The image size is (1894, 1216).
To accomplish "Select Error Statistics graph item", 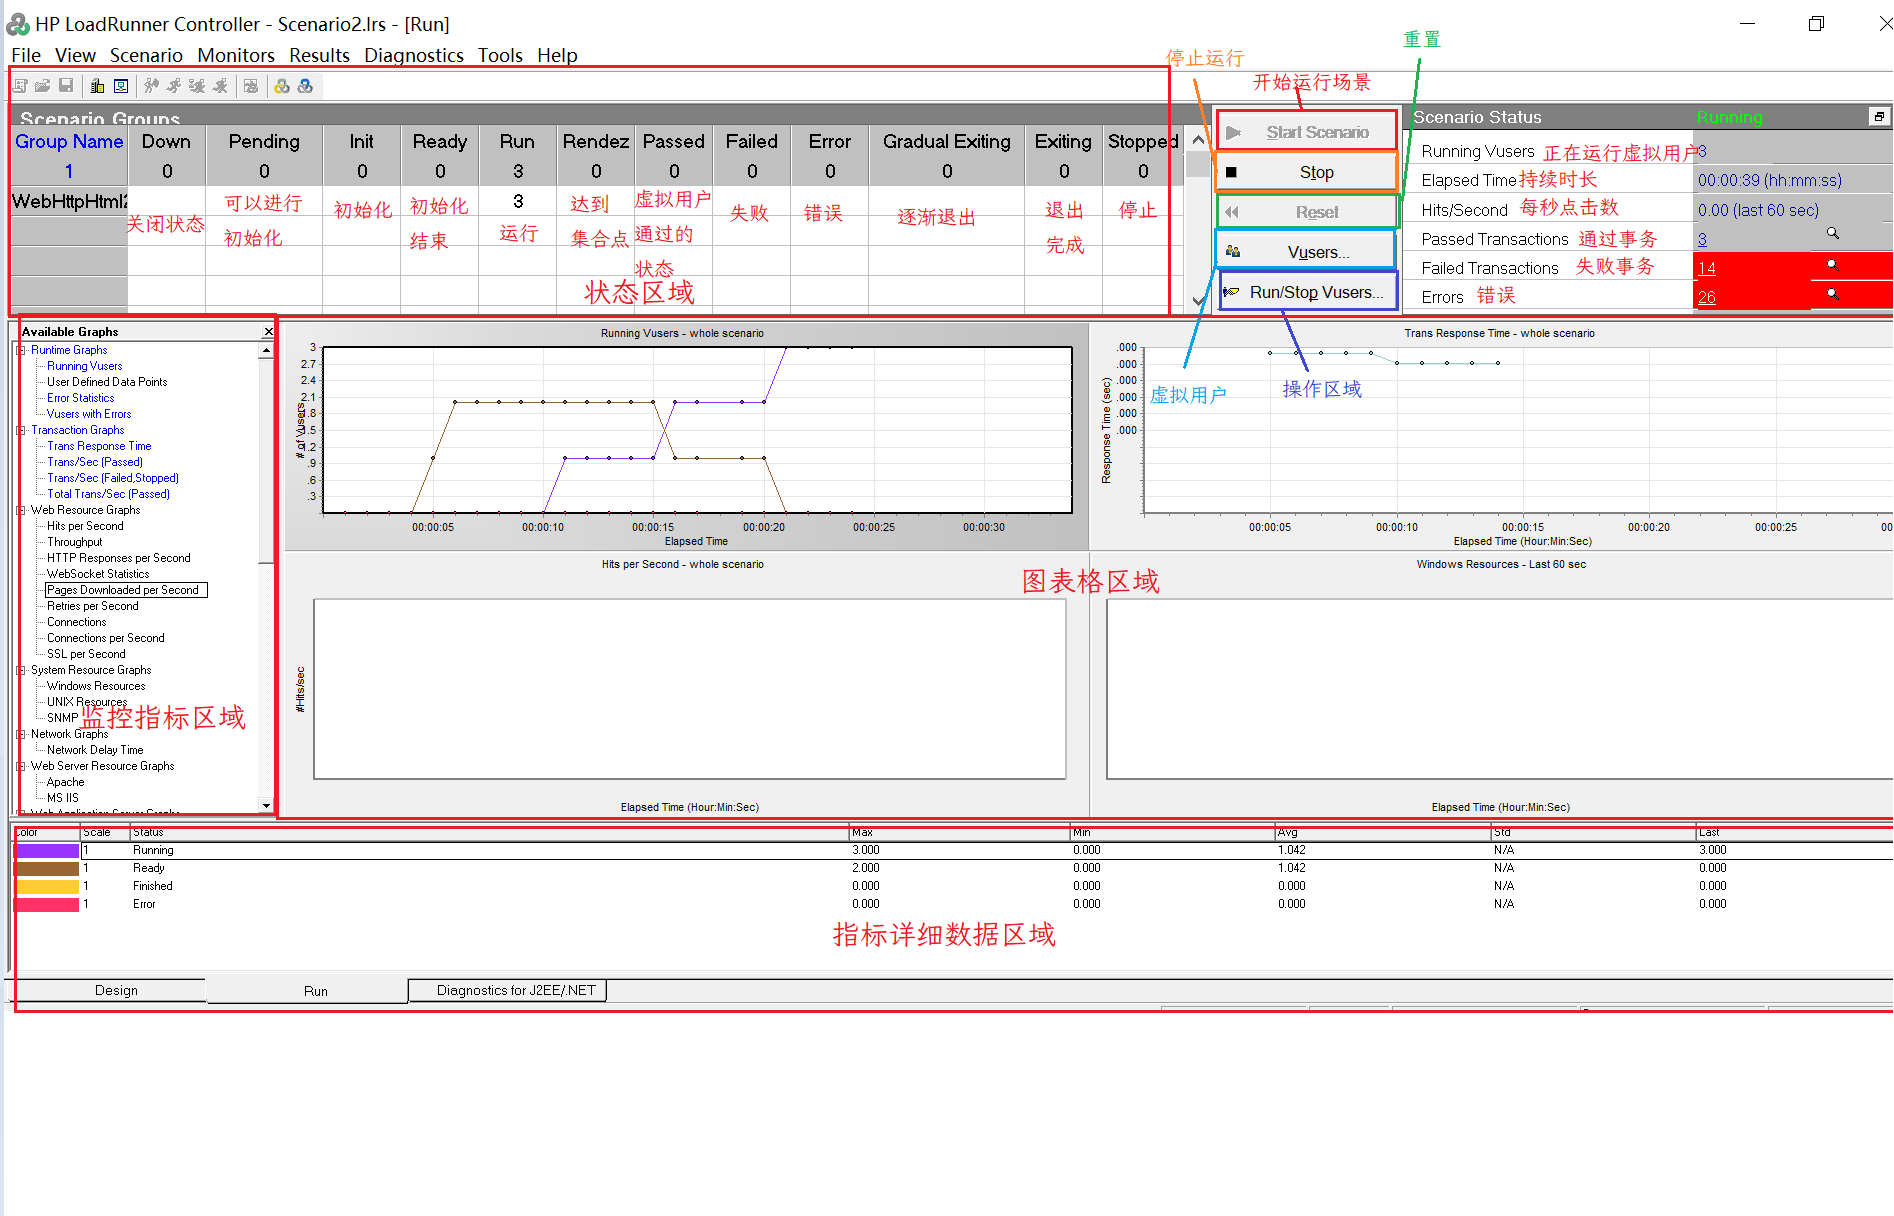I will (x=81, y=398).
